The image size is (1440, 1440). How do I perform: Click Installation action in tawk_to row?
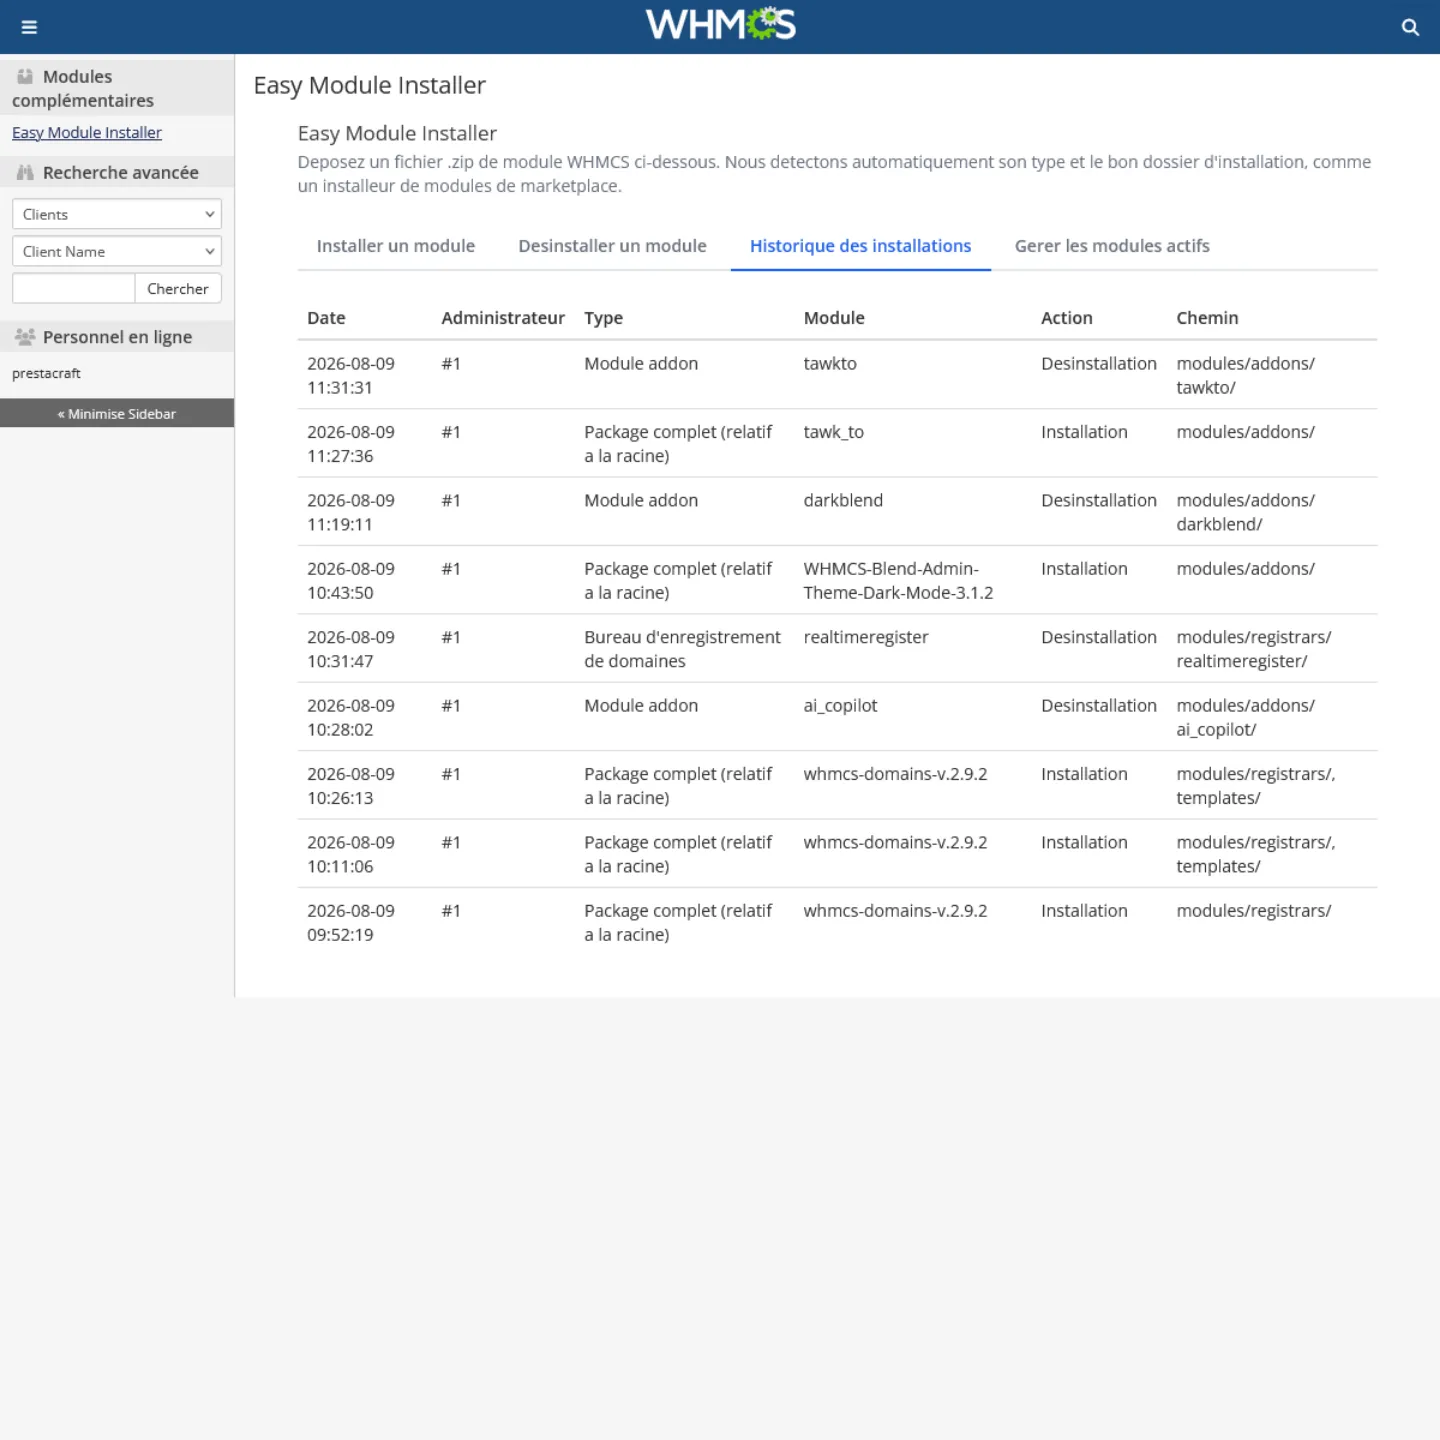tap(1084, 432)
